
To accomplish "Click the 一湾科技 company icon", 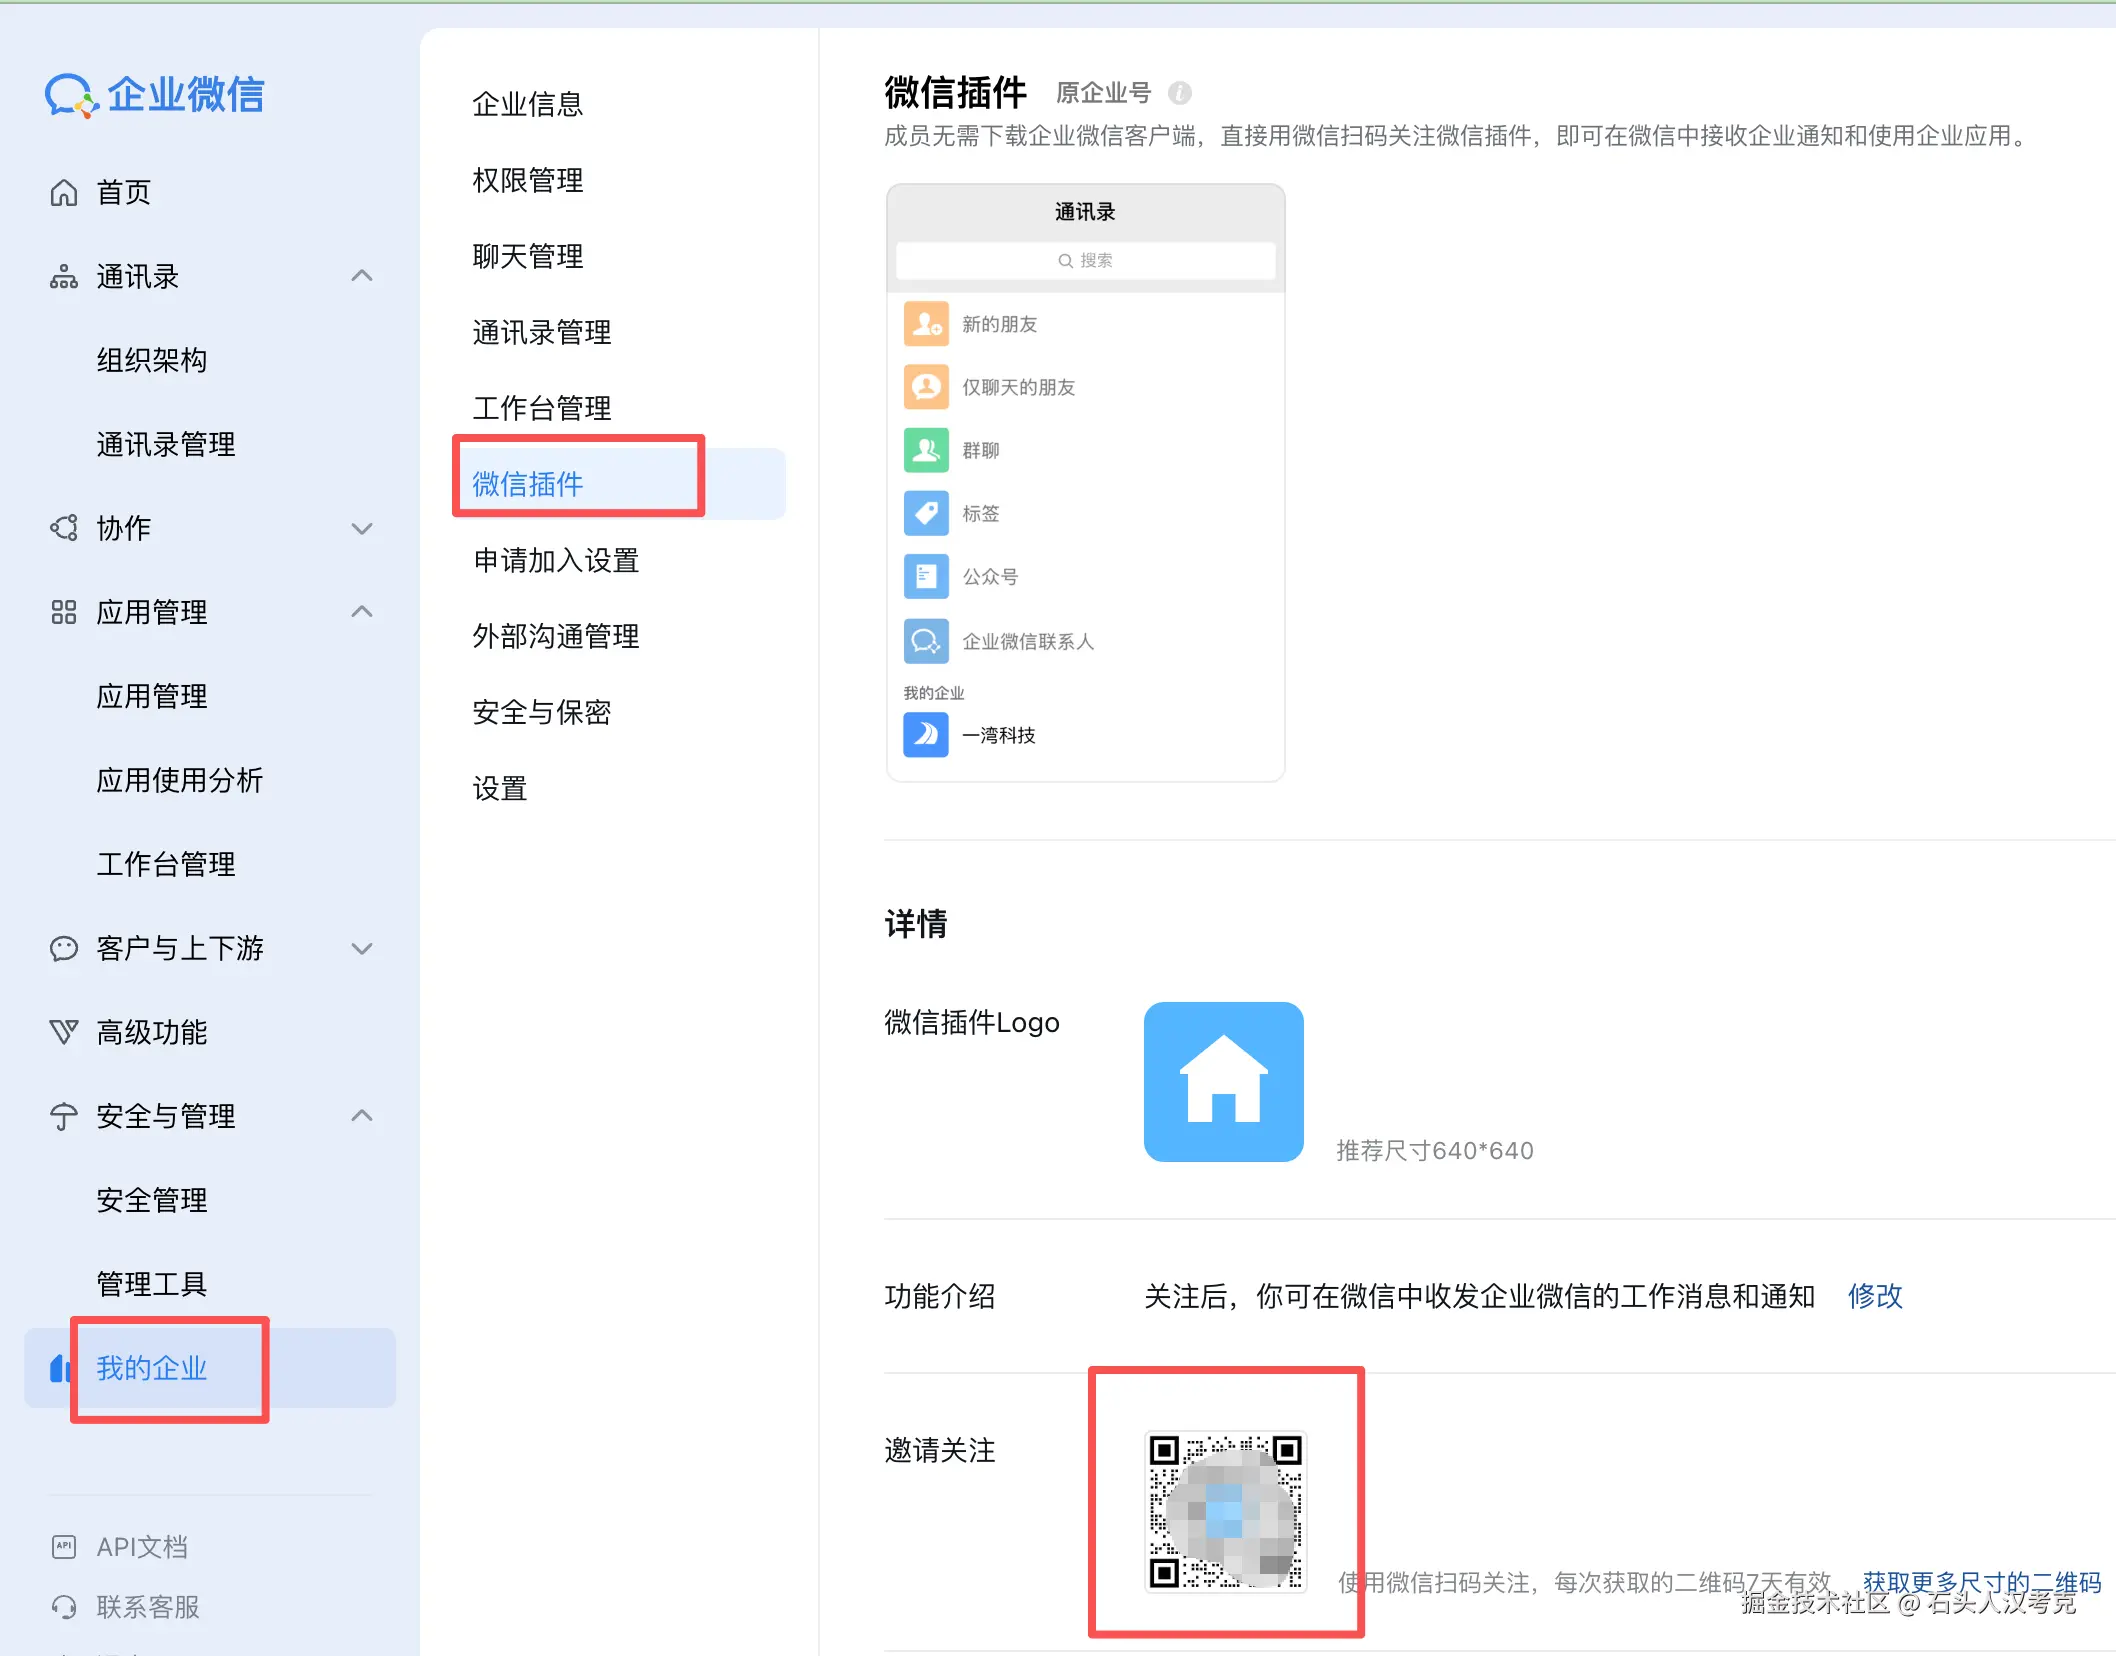I will click(926, 735).
